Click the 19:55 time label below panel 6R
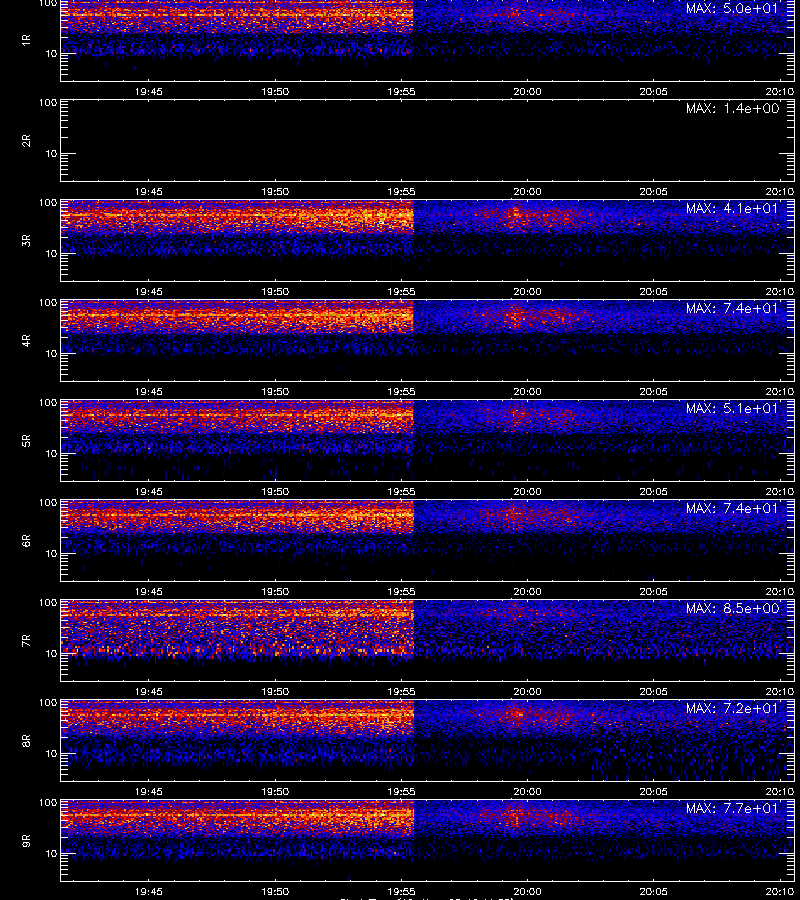The image size is (800, 900). (x=401, y=592)
